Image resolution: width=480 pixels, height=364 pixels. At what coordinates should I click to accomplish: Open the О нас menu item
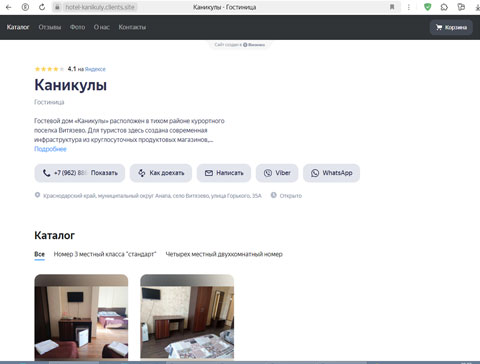tap(102, 27)
